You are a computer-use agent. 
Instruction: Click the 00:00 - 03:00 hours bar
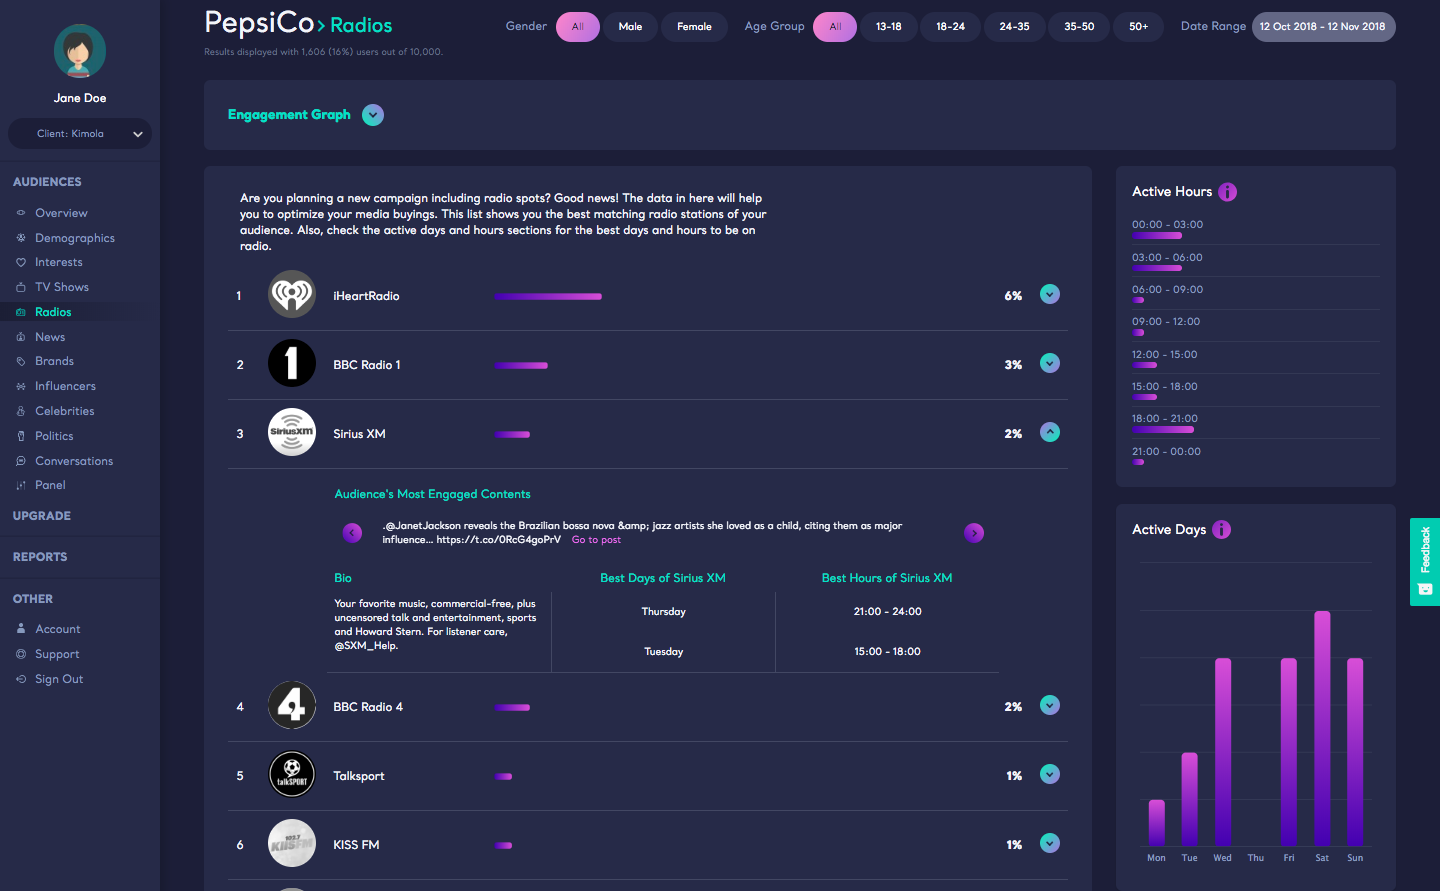pyautogui.click(x=1157, y=236)
